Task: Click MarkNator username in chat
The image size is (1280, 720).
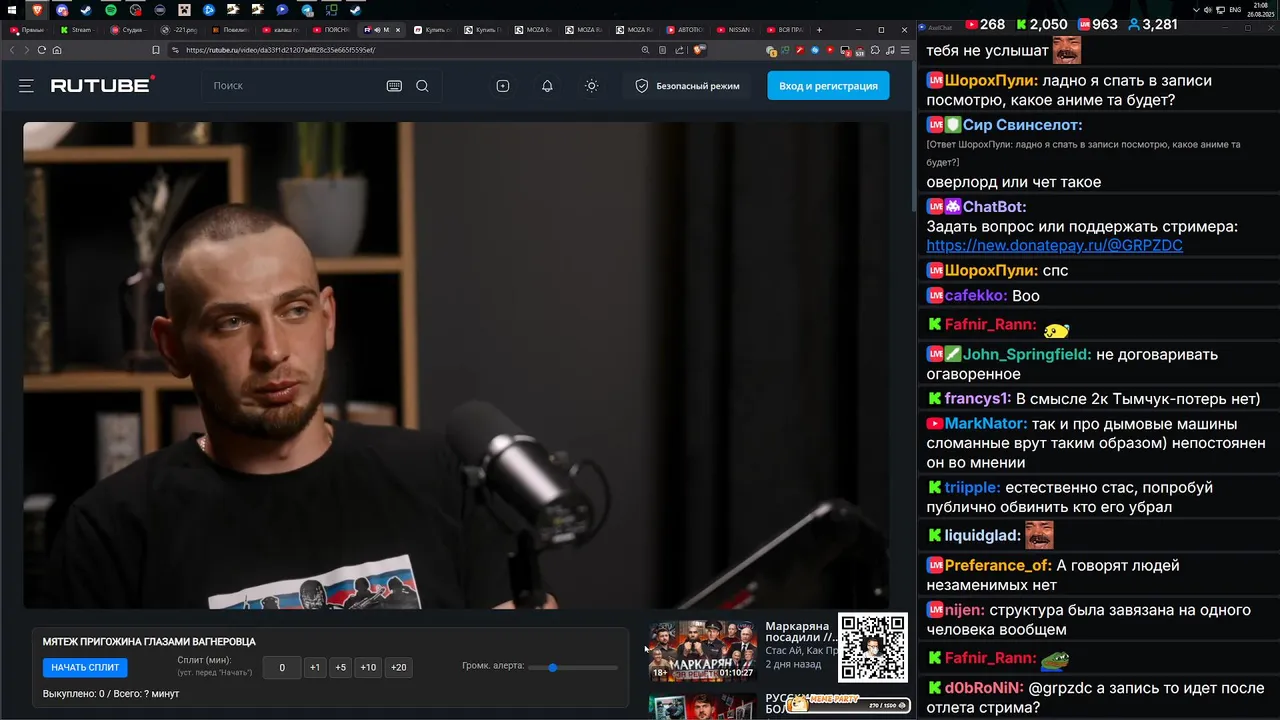Action: pos(986,424)
